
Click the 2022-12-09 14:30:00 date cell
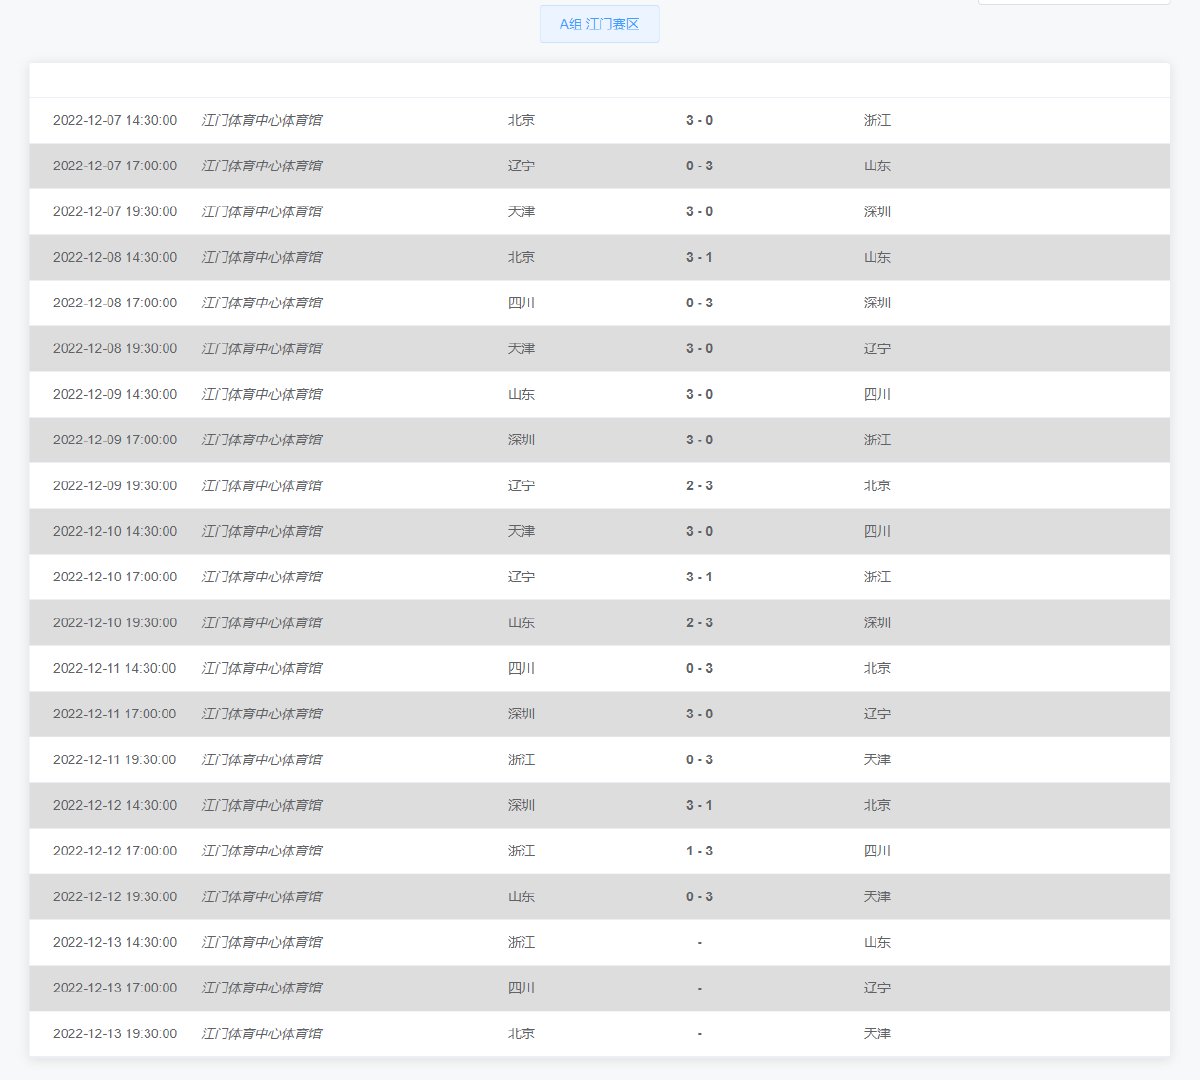(115, 394)
